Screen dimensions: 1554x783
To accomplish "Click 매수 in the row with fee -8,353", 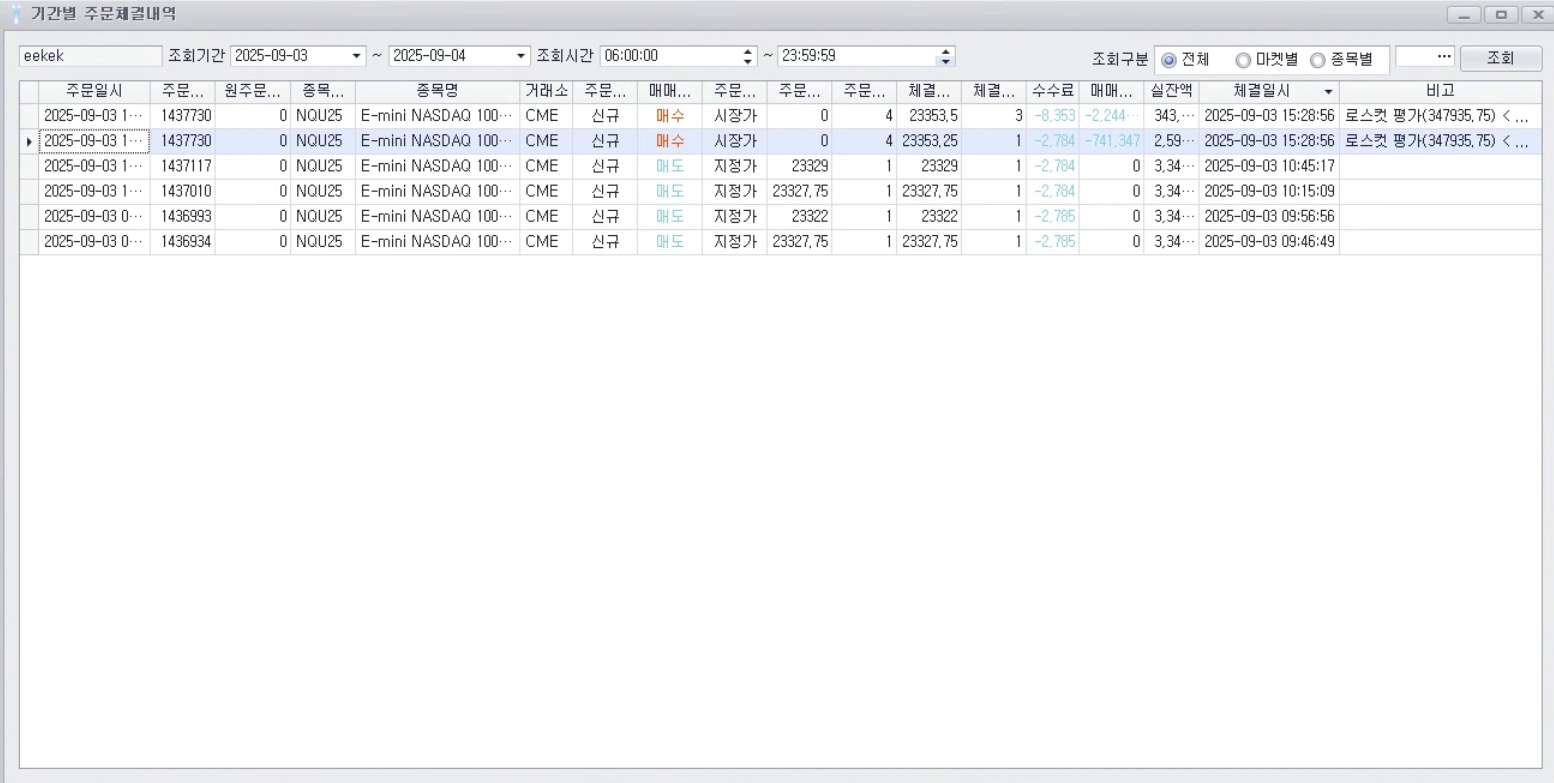I will [x=670, y=116].
